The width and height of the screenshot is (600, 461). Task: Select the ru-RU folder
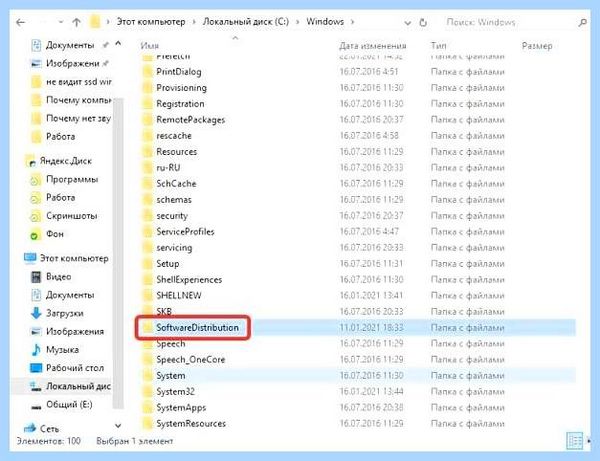pos(168,168)
